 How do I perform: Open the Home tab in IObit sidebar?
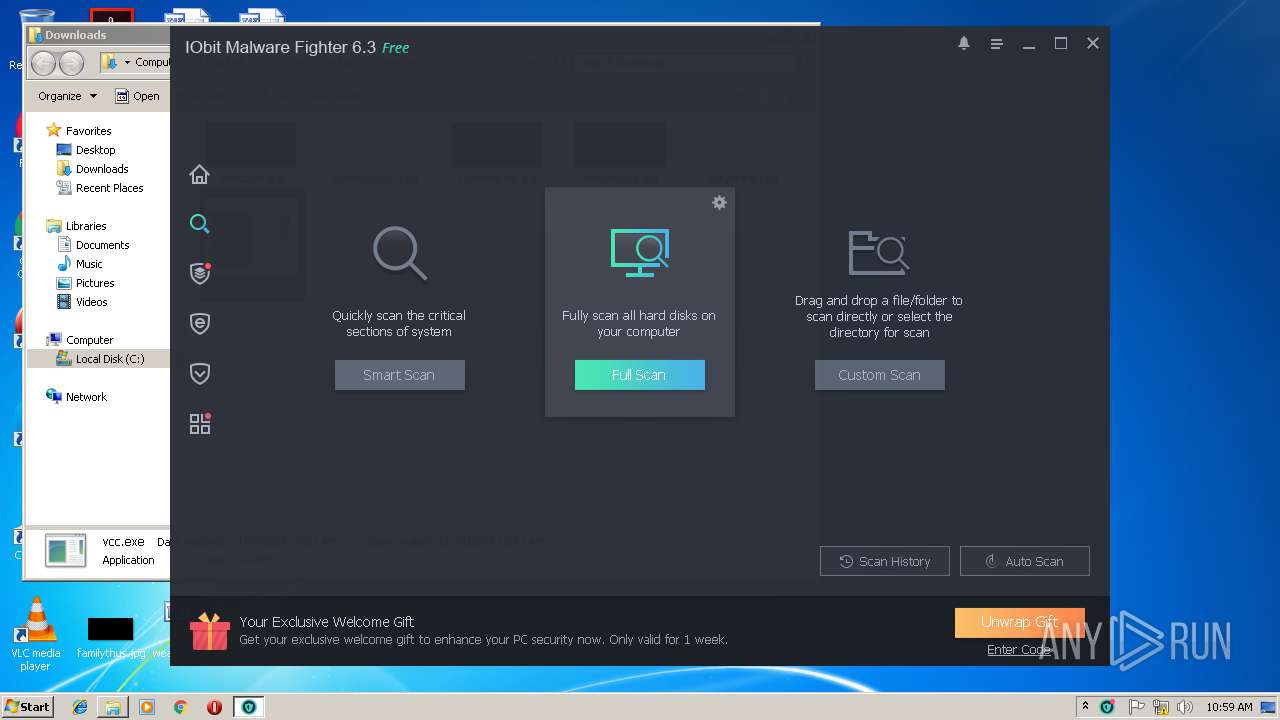199,174
